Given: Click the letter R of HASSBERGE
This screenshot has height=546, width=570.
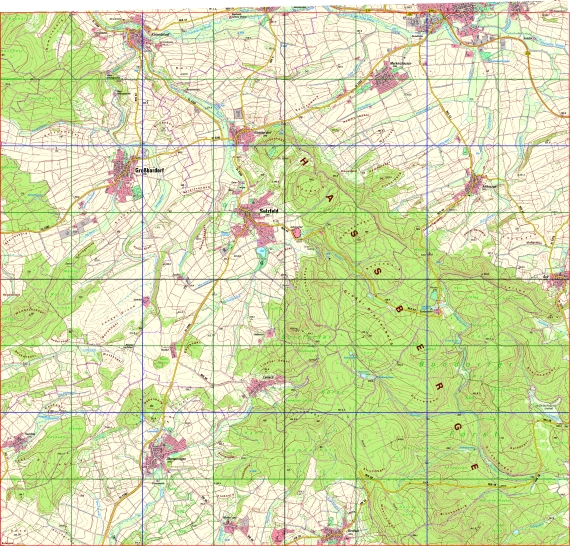Looking at the screenshot, I should pyautogui.click(x=439, y=387).
